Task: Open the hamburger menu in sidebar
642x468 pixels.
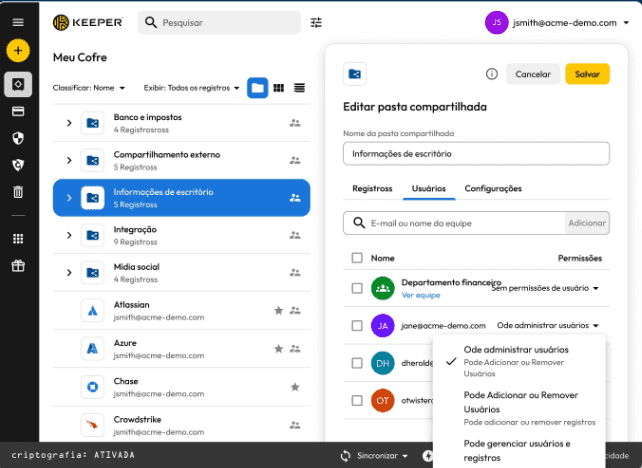Action: (18, 22)
